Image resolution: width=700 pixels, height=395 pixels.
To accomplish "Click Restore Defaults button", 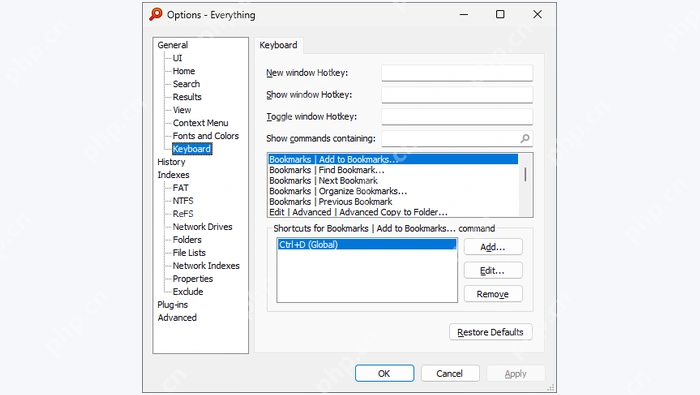I will pos(491,332).
